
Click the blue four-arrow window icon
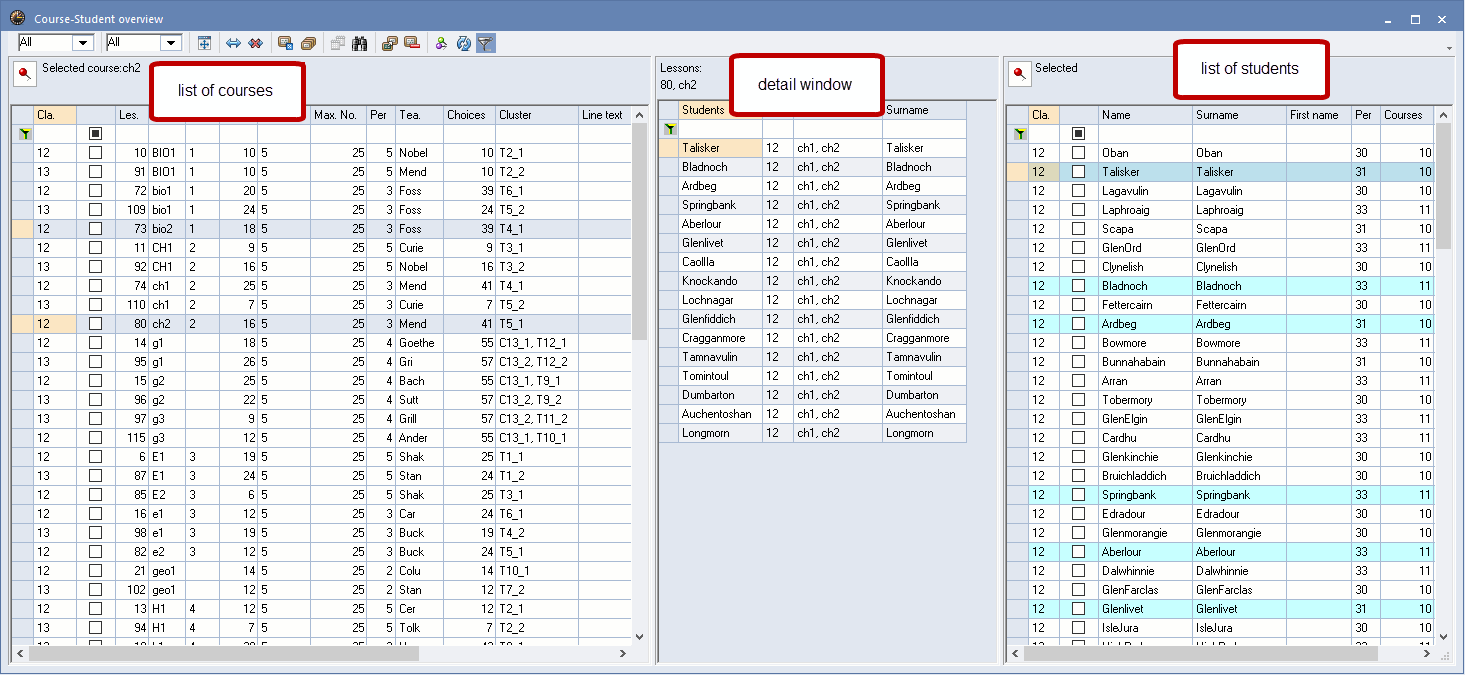click(x=204, y=43)
